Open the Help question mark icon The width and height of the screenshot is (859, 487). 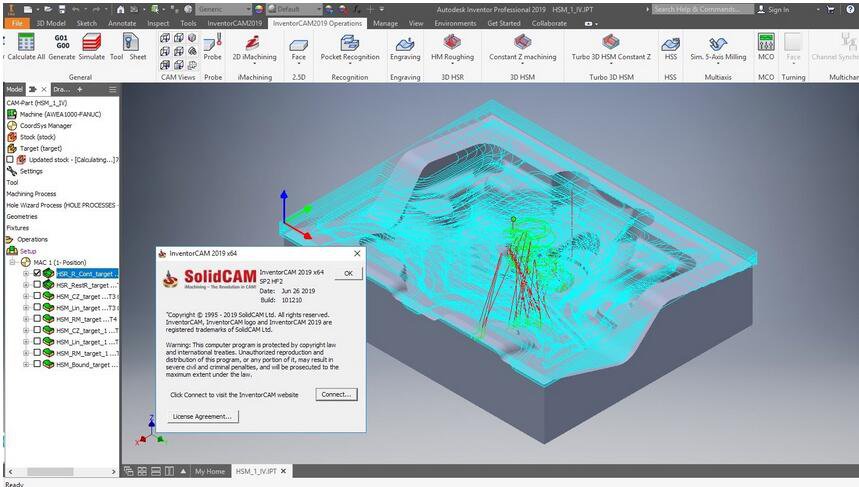pyautogui.click(x=850, y=9)
